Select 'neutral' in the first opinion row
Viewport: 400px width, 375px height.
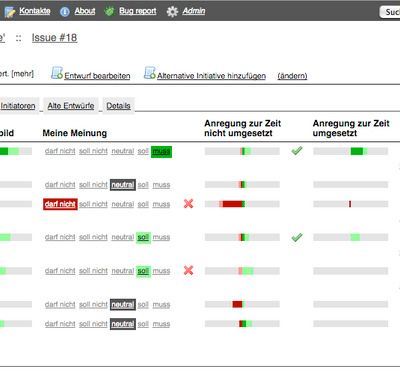(x=123, y=151)
